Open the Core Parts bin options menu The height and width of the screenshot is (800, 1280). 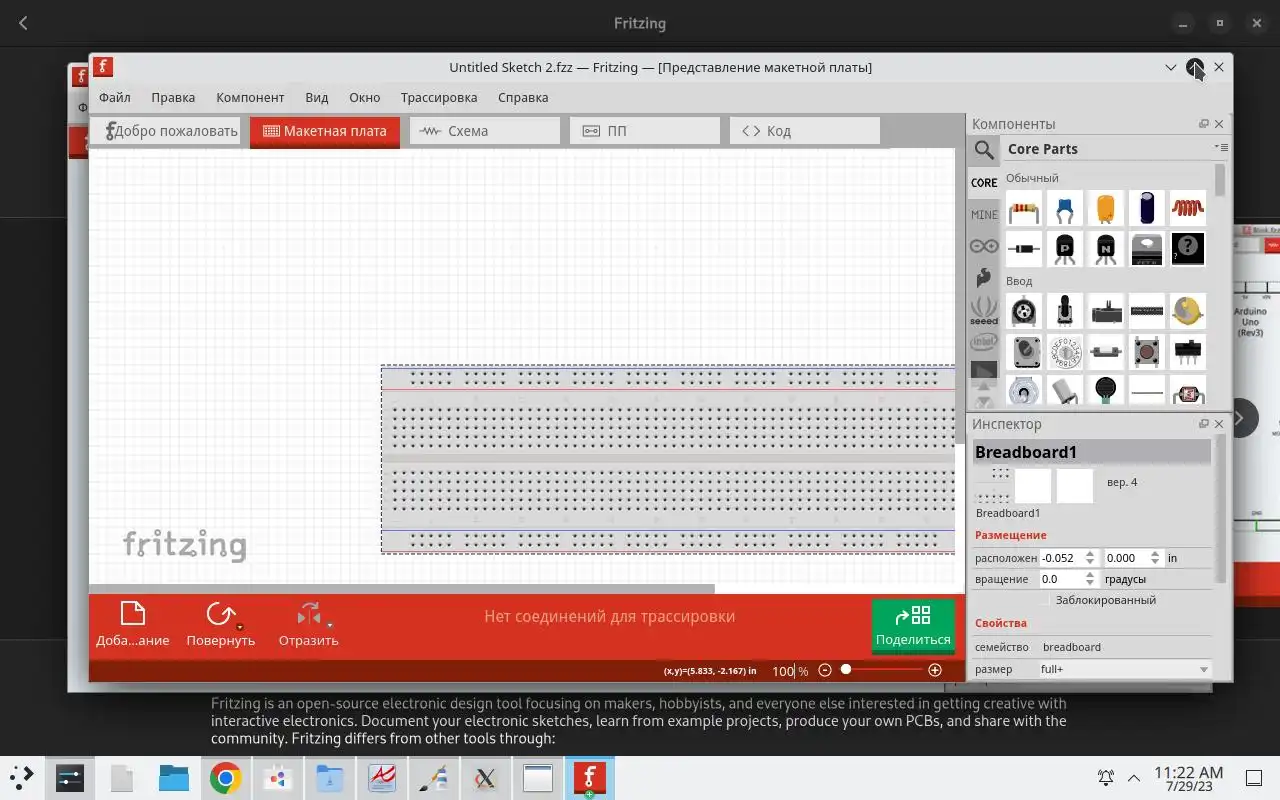pos(1221,148)
